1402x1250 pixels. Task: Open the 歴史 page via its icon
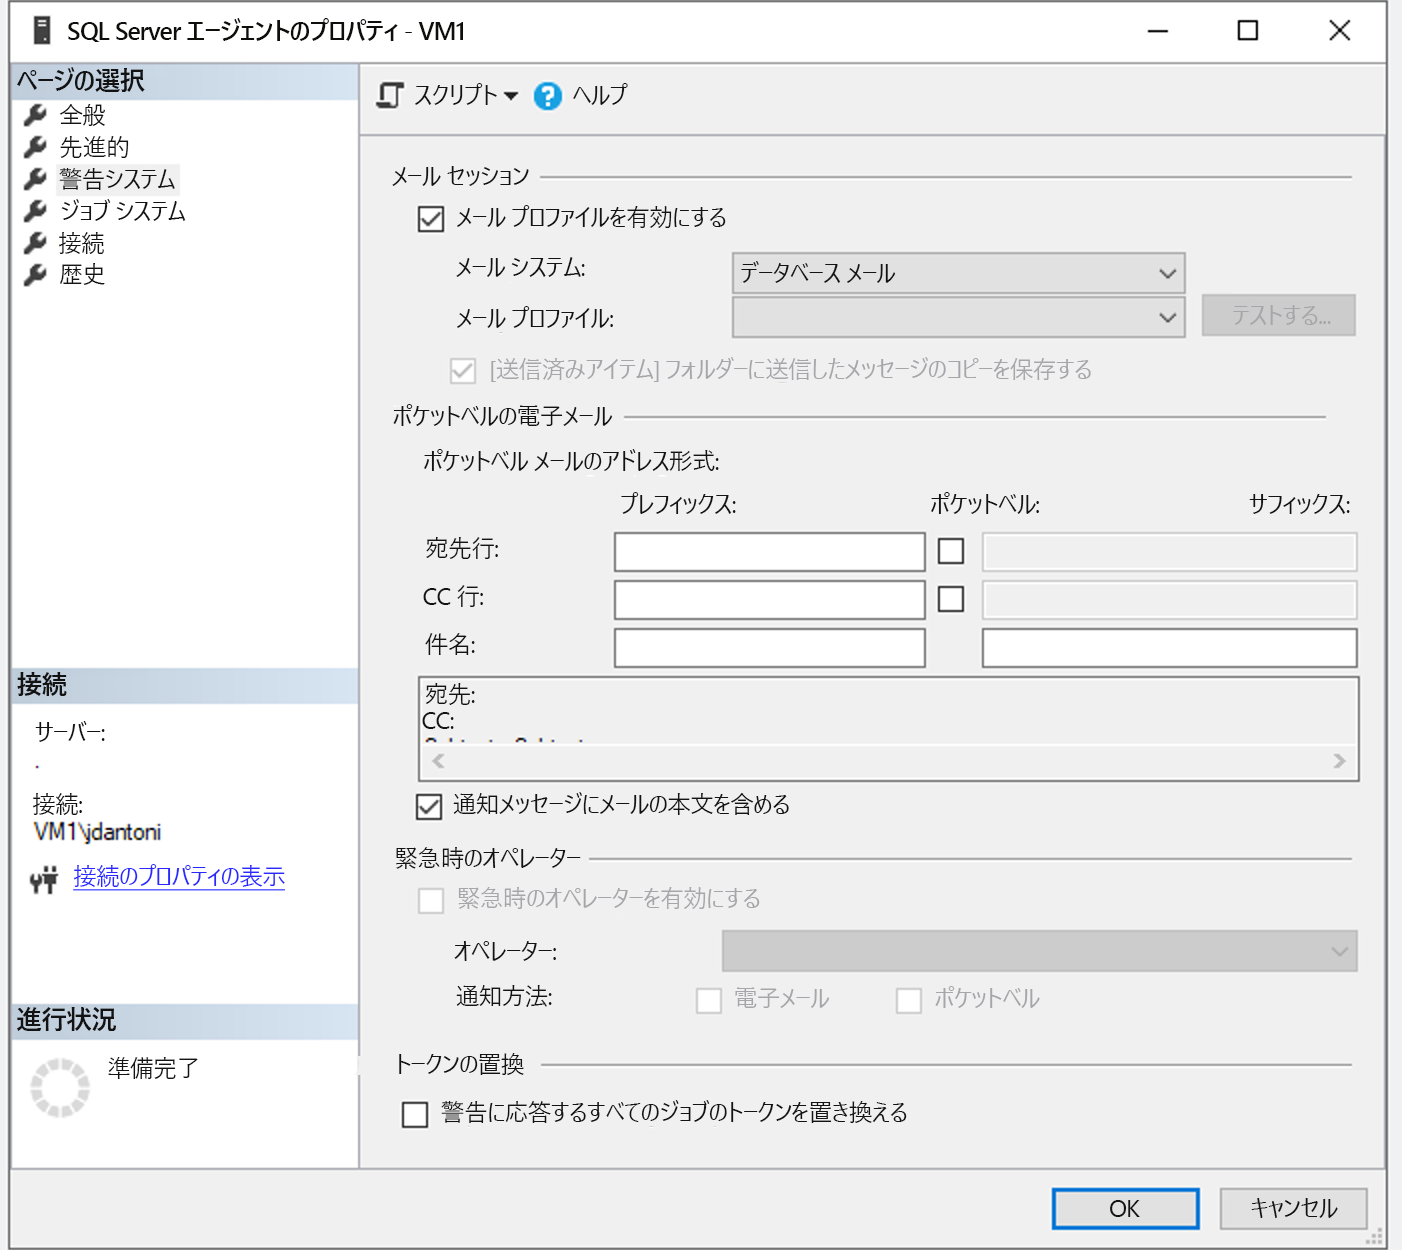tap(35, 275)
